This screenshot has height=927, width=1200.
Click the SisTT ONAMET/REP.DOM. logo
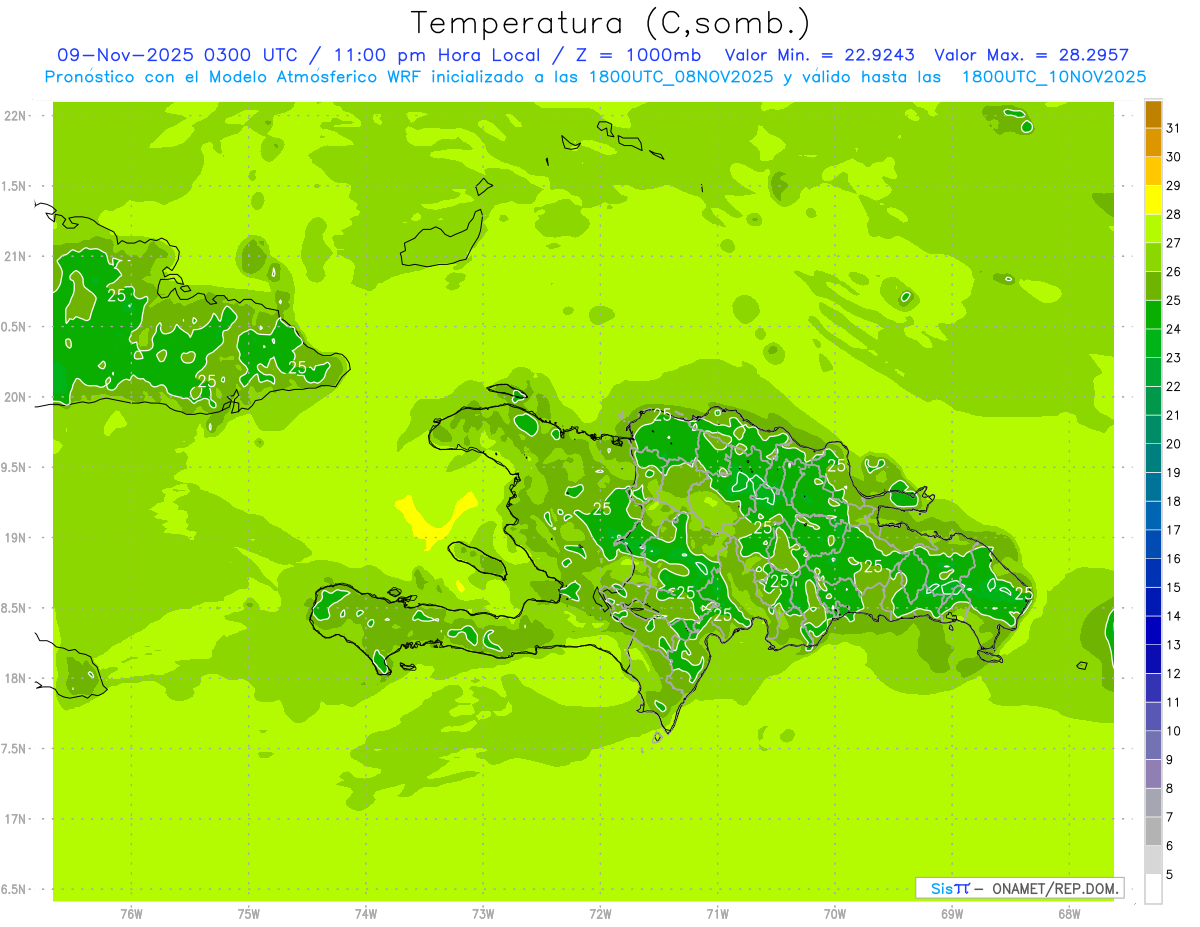point(1018,888)
